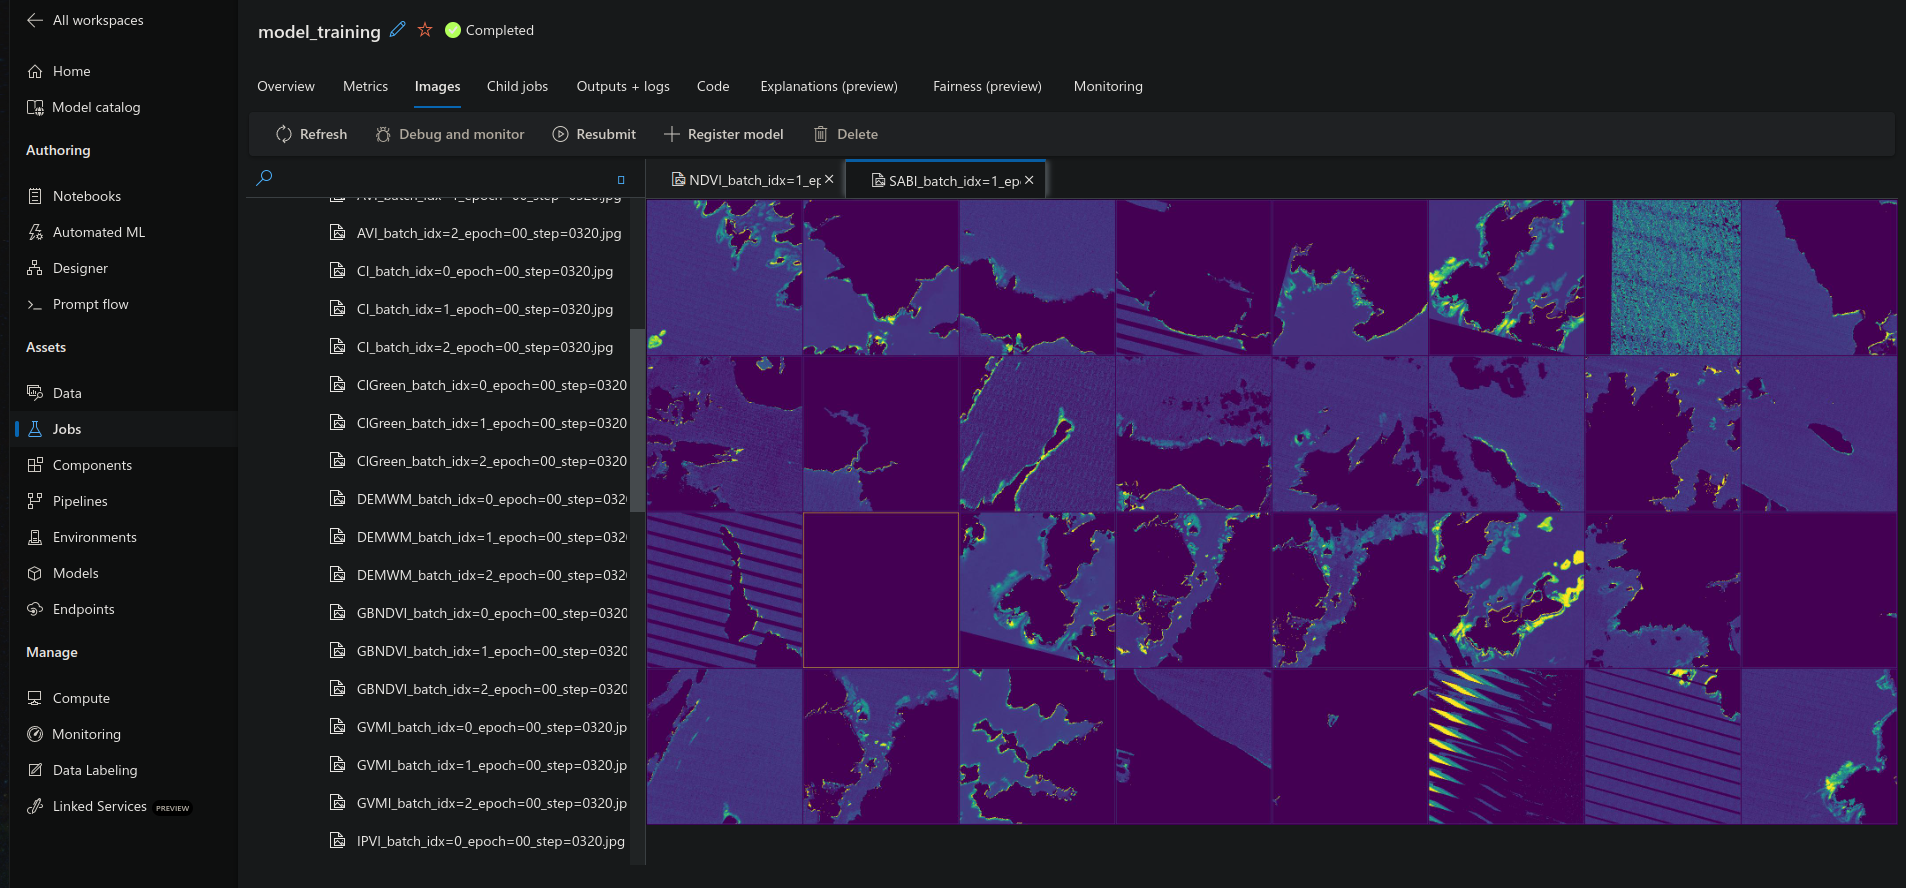This screenshot has width=1906, height=888.
Task: Select DEMWM_batch_idx=0 file in list
Action: (478, 499)
